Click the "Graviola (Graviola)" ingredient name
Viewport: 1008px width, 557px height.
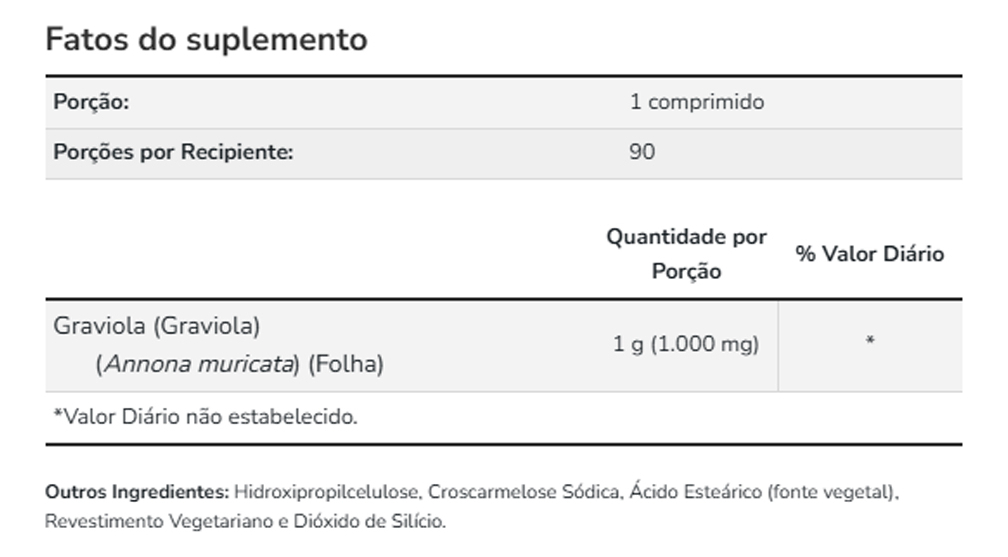pos(157,326)
